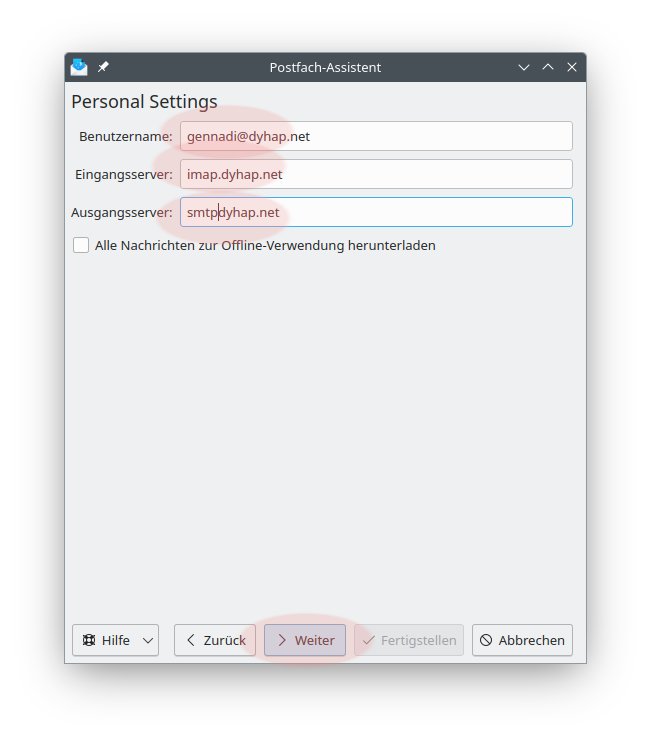Viewport: 651px width, 740px height.
Task: Click the Benutzername label
Action: click(125, 136)
